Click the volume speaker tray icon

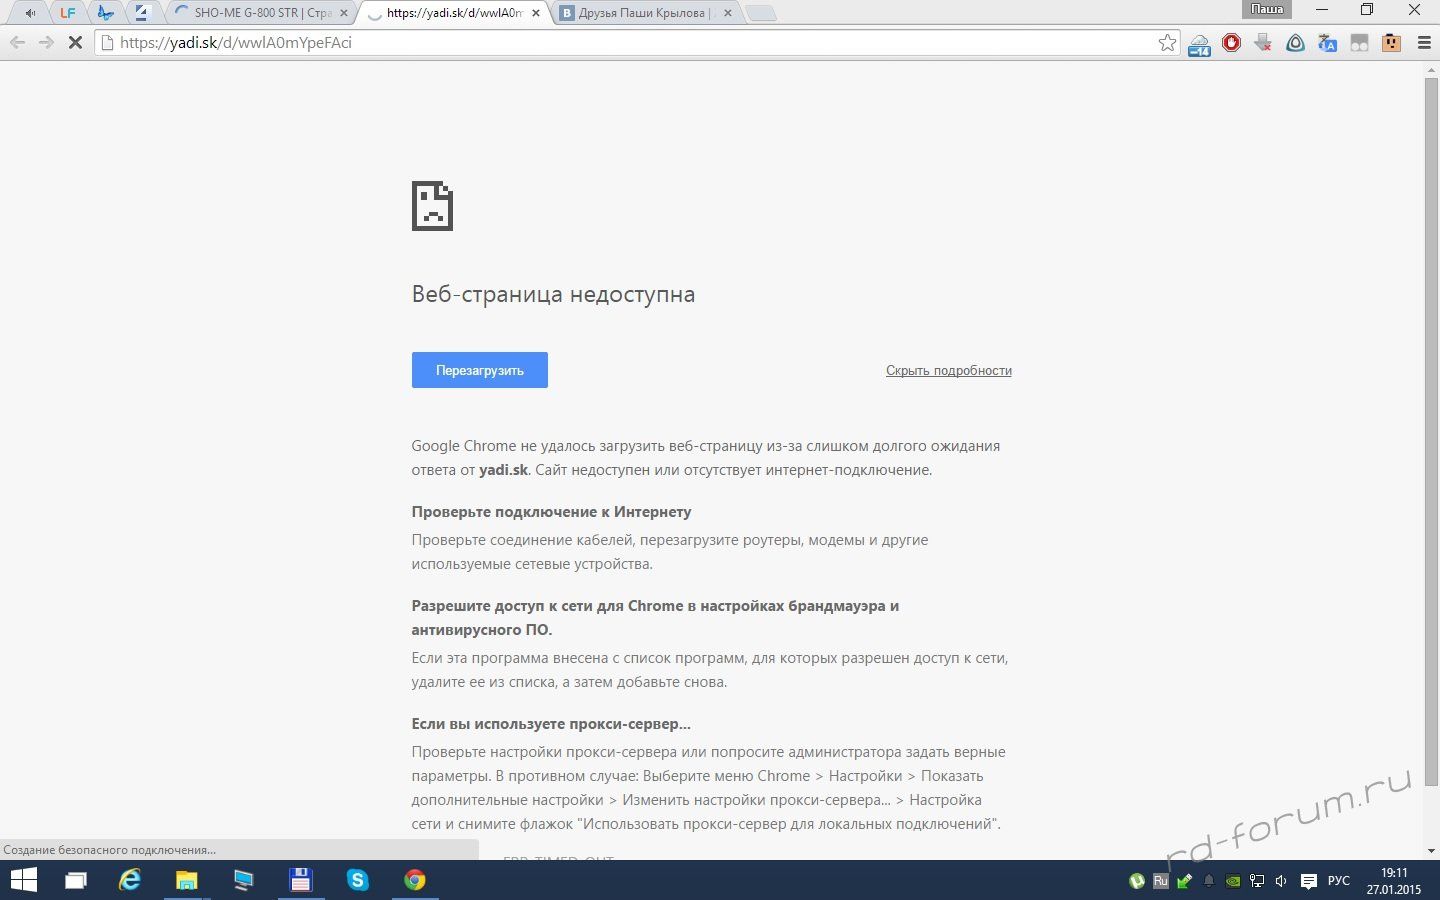pyautogui.click(x=1281, y=881)
